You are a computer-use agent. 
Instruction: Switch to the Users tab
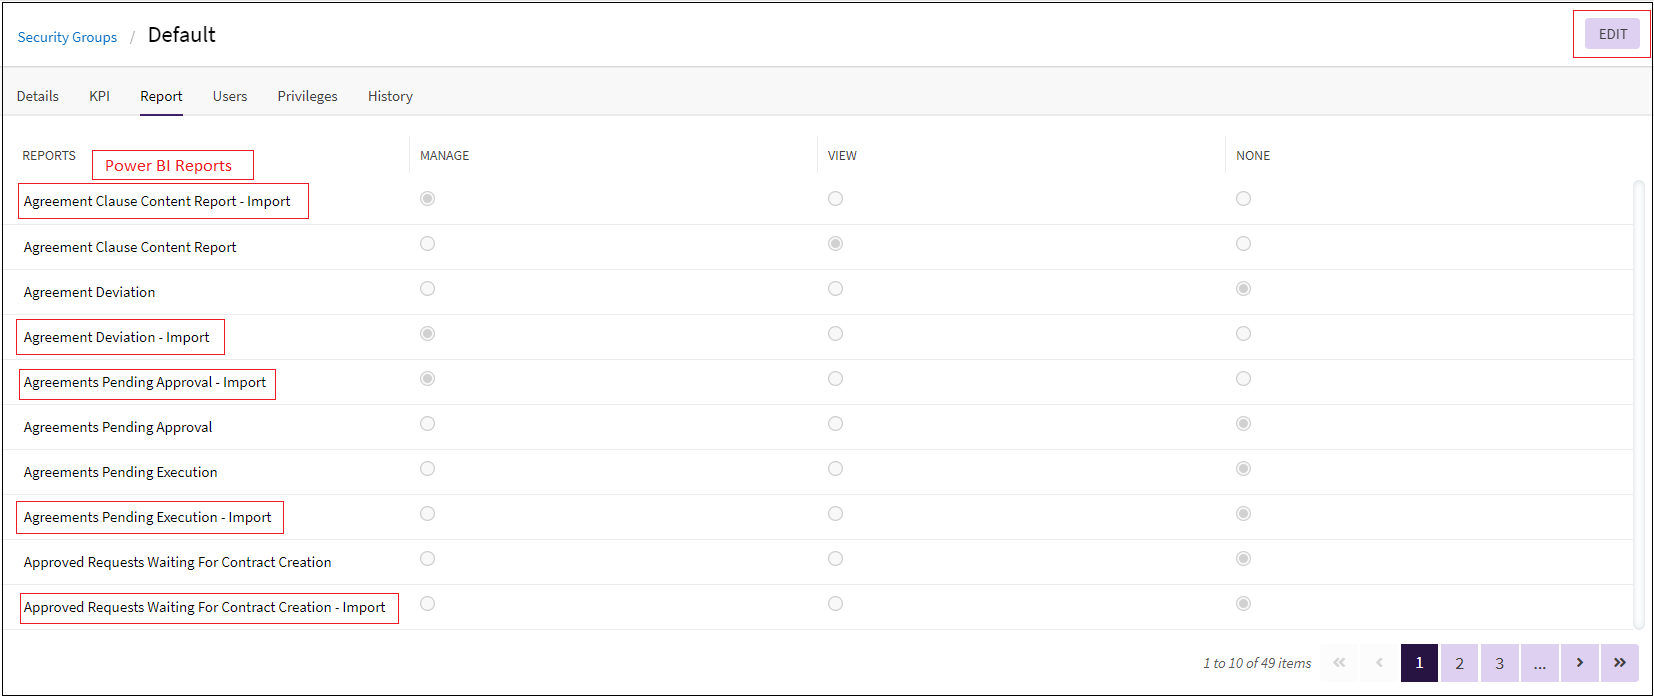coord(230,96)
